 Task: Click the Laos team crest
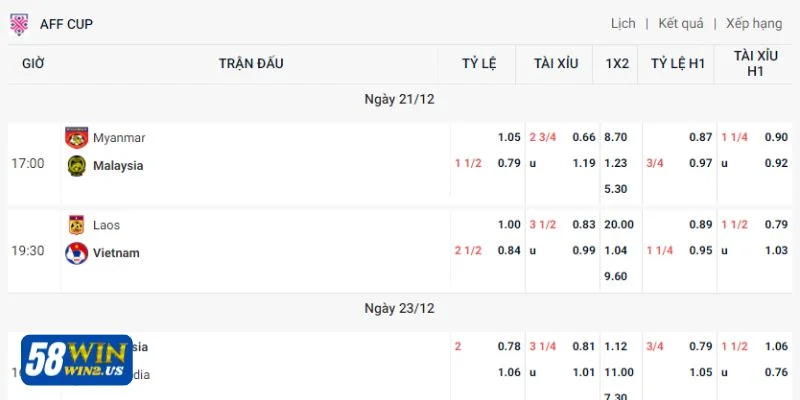tap(76, 225)
